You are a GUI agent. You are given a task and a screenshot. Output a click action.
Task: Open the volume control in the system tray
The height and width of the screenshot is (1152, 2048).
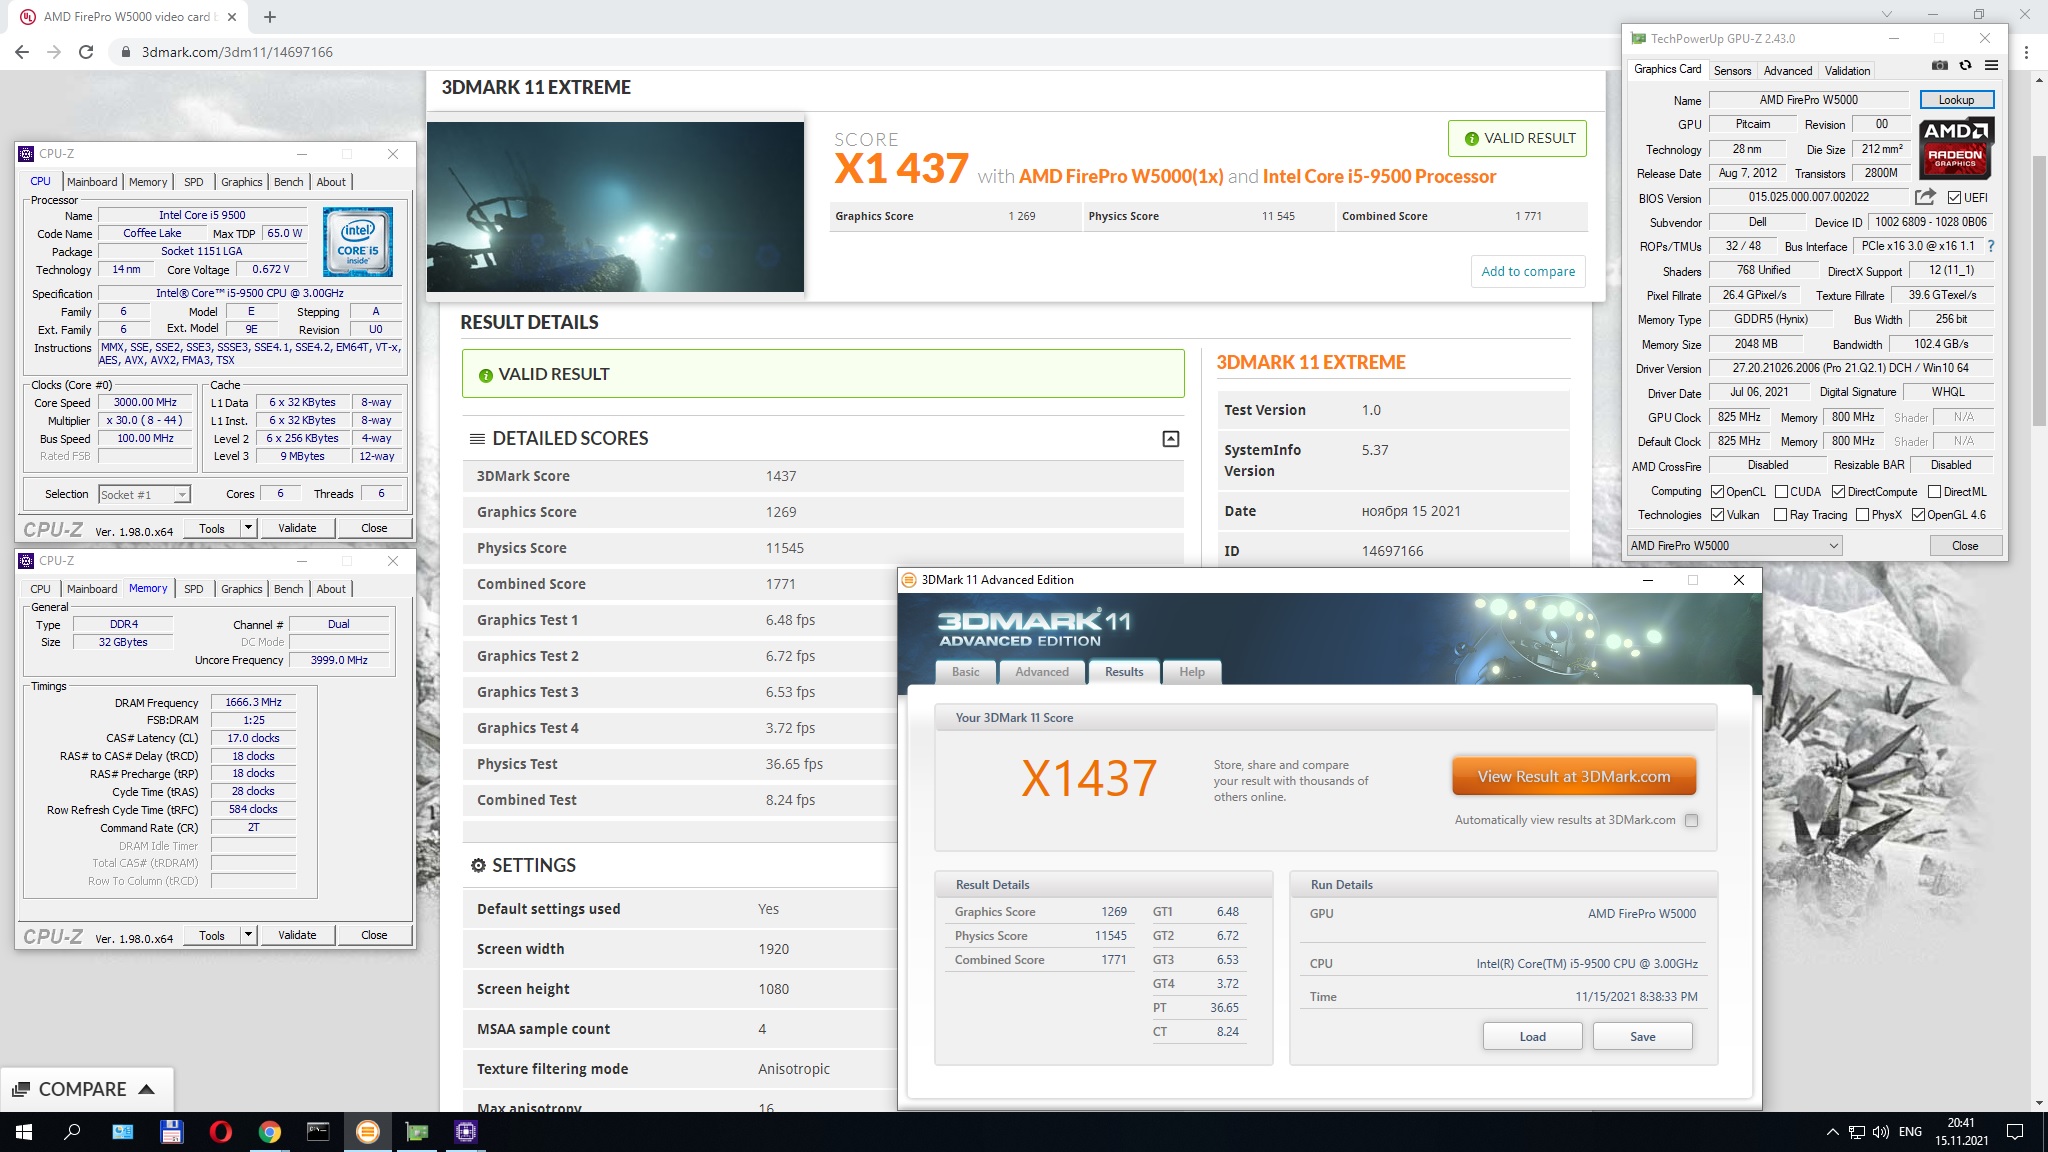point(1880,1132)
